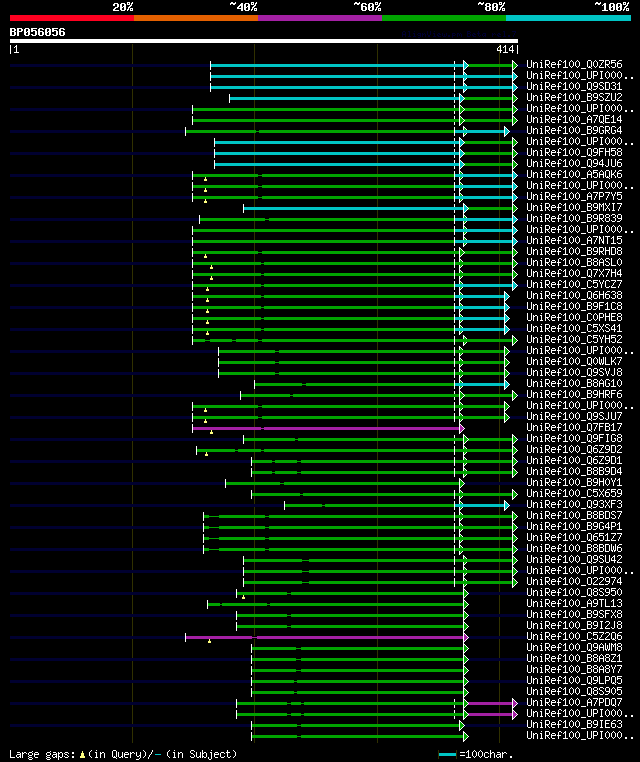Click the UniRef100_Q8S950 label
The width and height of the screenshot is (640, 762).
coord(574,593)
